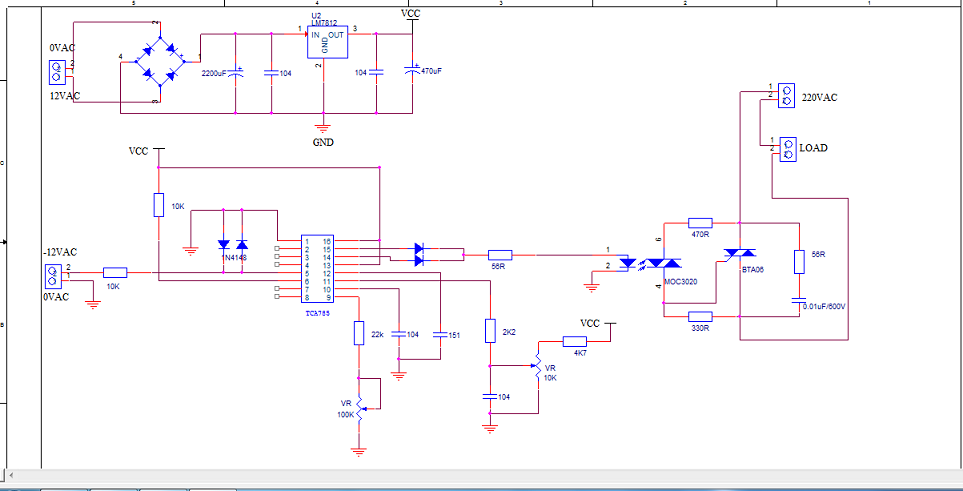
Task: Select the dual output diodes after TCA785
Action: tap(419, 254)
